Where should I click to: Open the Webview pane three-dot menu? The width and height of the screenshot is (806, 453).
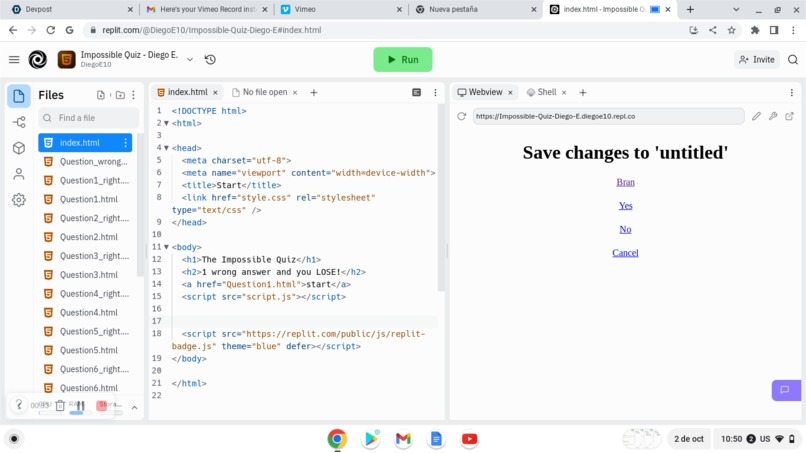(x=792, y=93)
